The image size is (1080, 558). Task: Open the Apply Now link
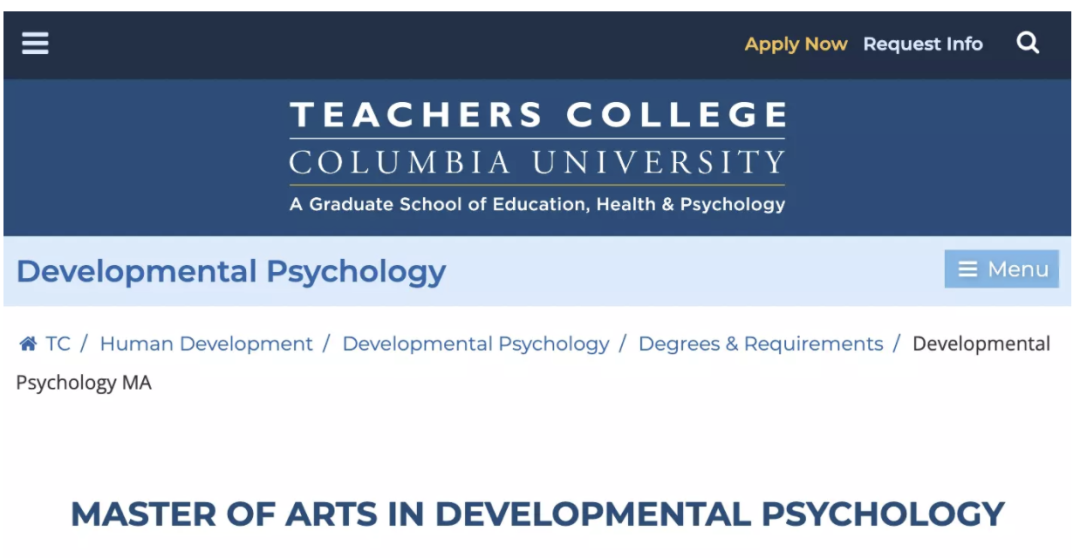[796, 44]
